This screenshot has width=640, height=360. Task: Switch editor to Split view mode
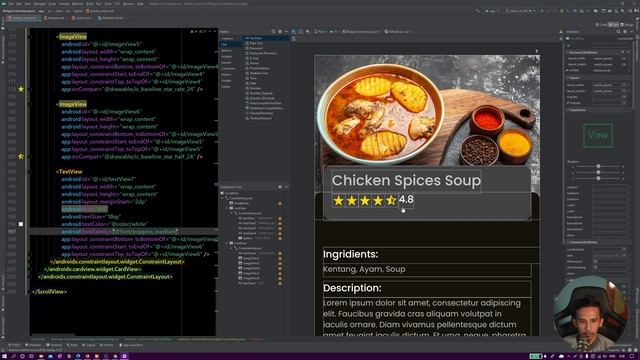tap(613, 25)
